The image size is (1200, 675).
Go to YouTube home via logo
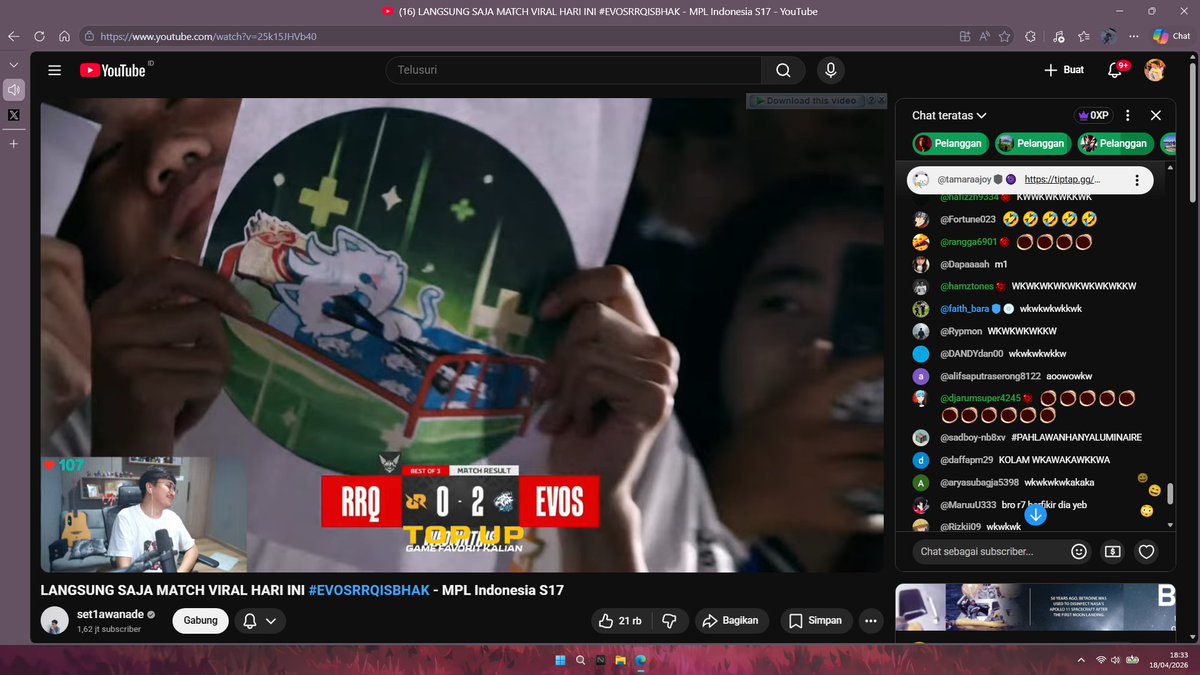pyautogui.click(x=113, y=70)
